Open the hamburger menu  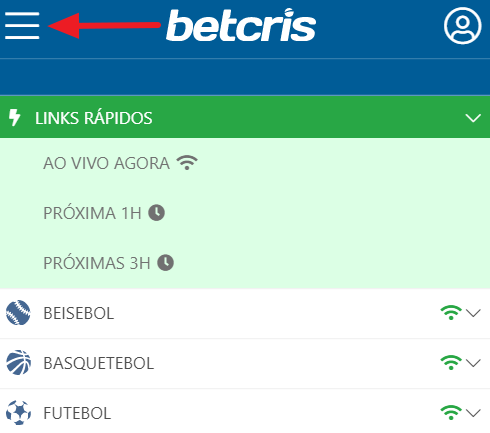(x=22, y=26)
